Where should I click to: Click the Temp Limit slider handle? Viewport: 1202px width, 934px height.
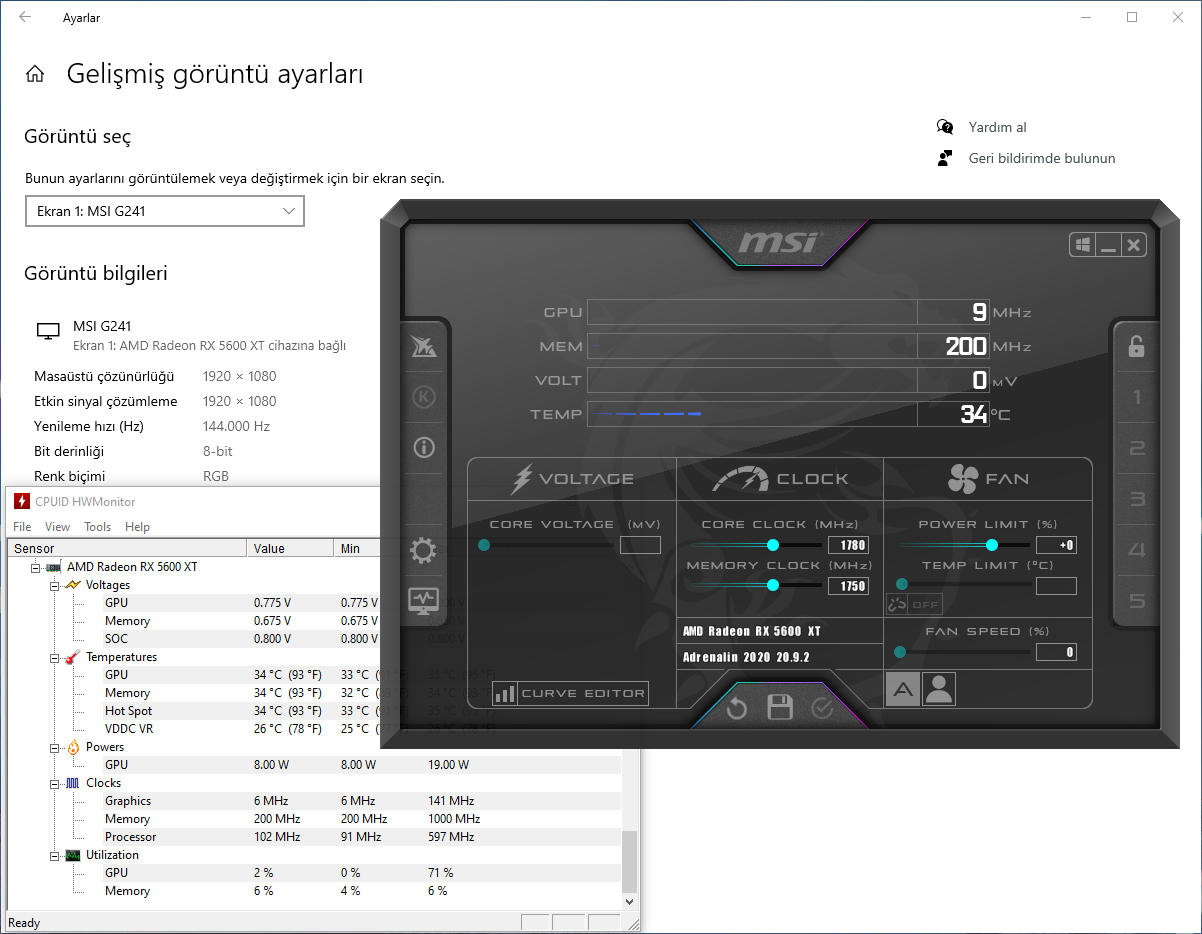902,584
